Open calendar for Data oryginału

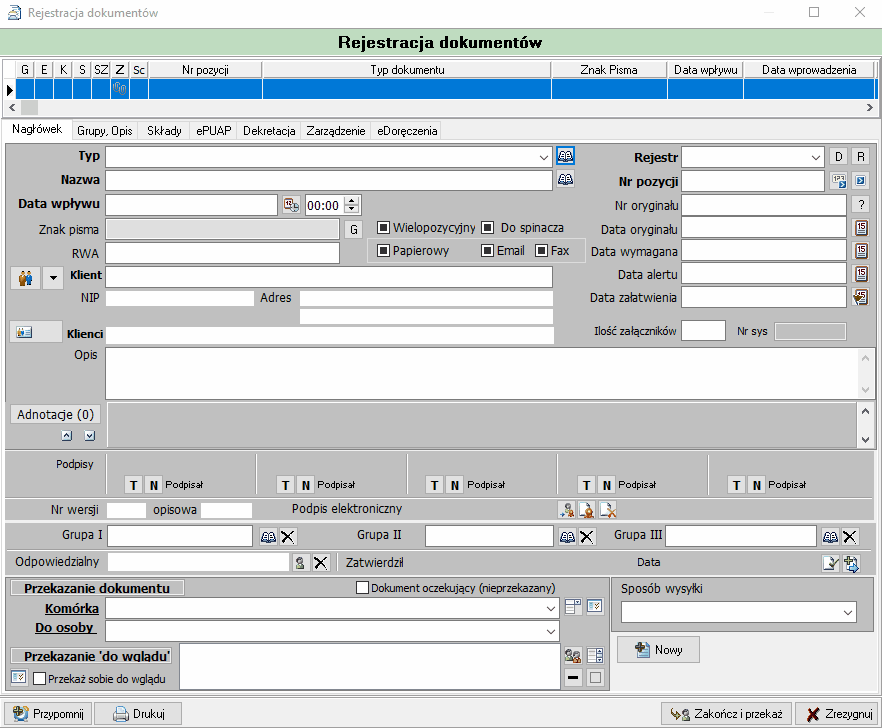pos(861,228)
